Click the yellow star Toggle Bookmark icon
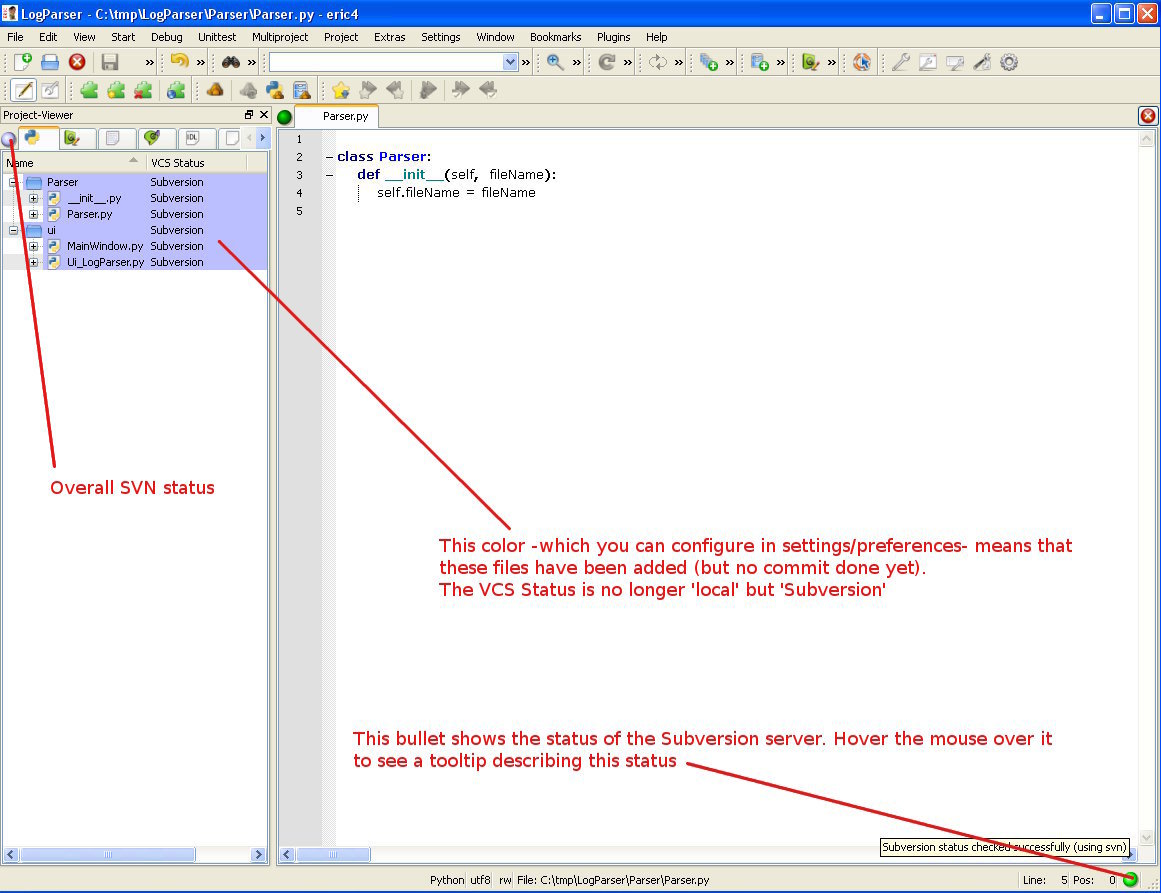Screen dimensions: 1161x893 (340, 90)
